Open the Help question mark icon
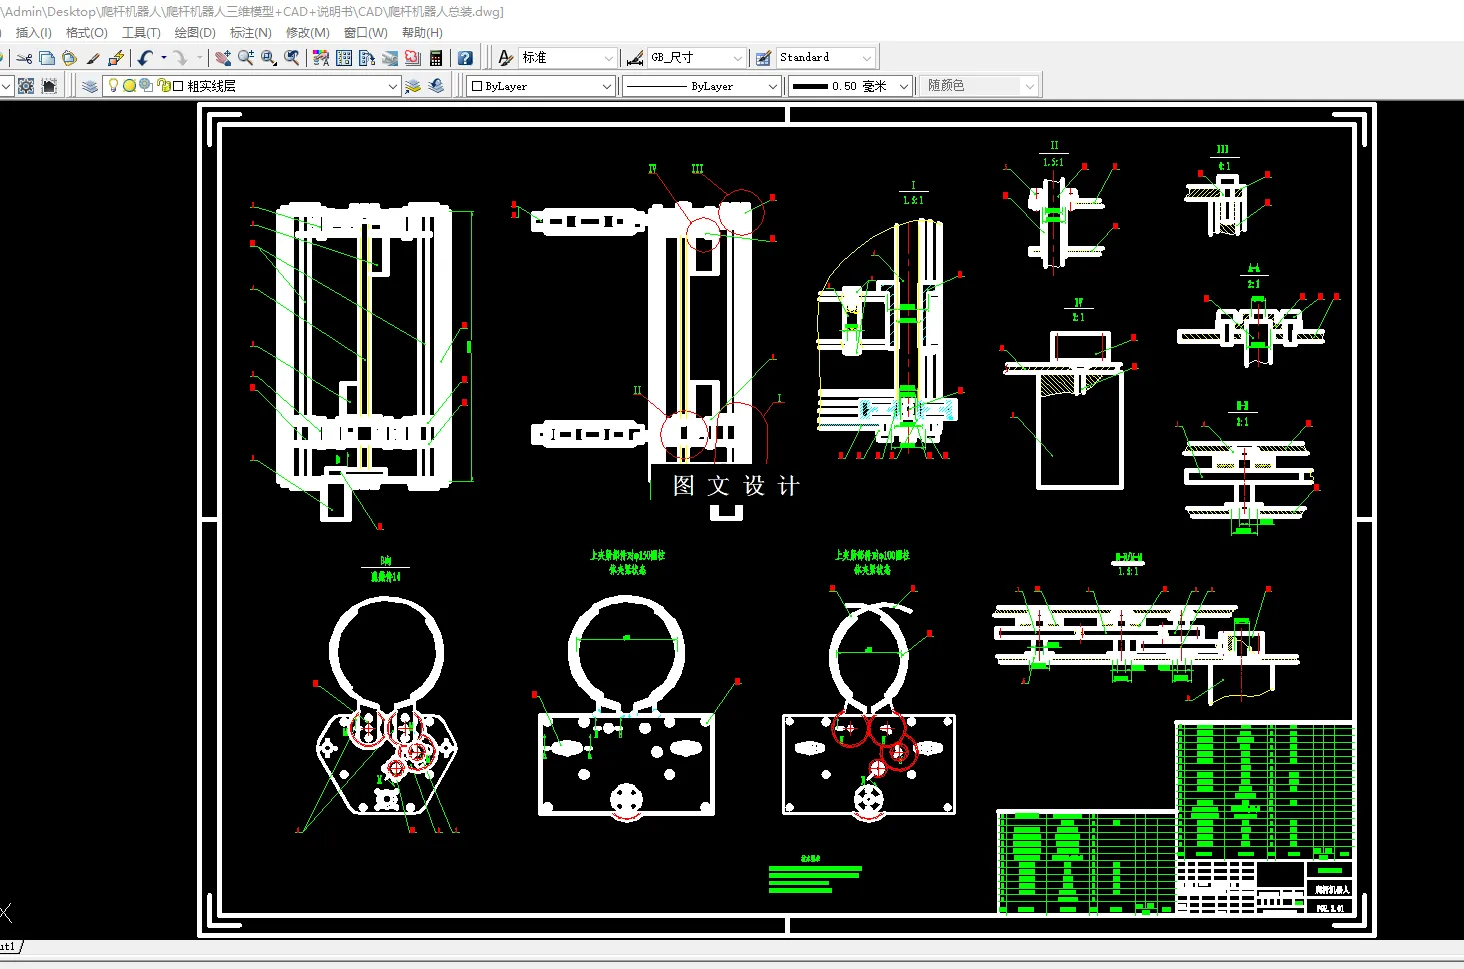The image size is (1464, 969). click(x=465, y=58)
